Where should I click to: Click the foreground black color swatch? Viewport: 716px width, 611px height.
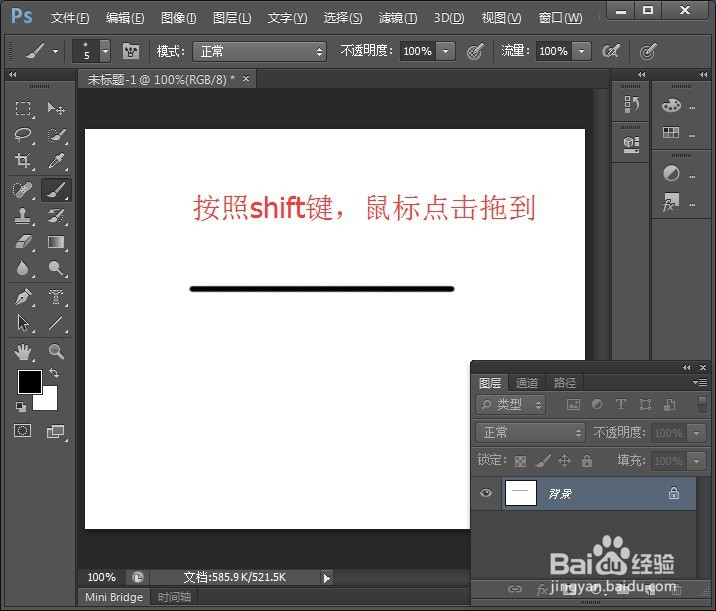point(28,380)
